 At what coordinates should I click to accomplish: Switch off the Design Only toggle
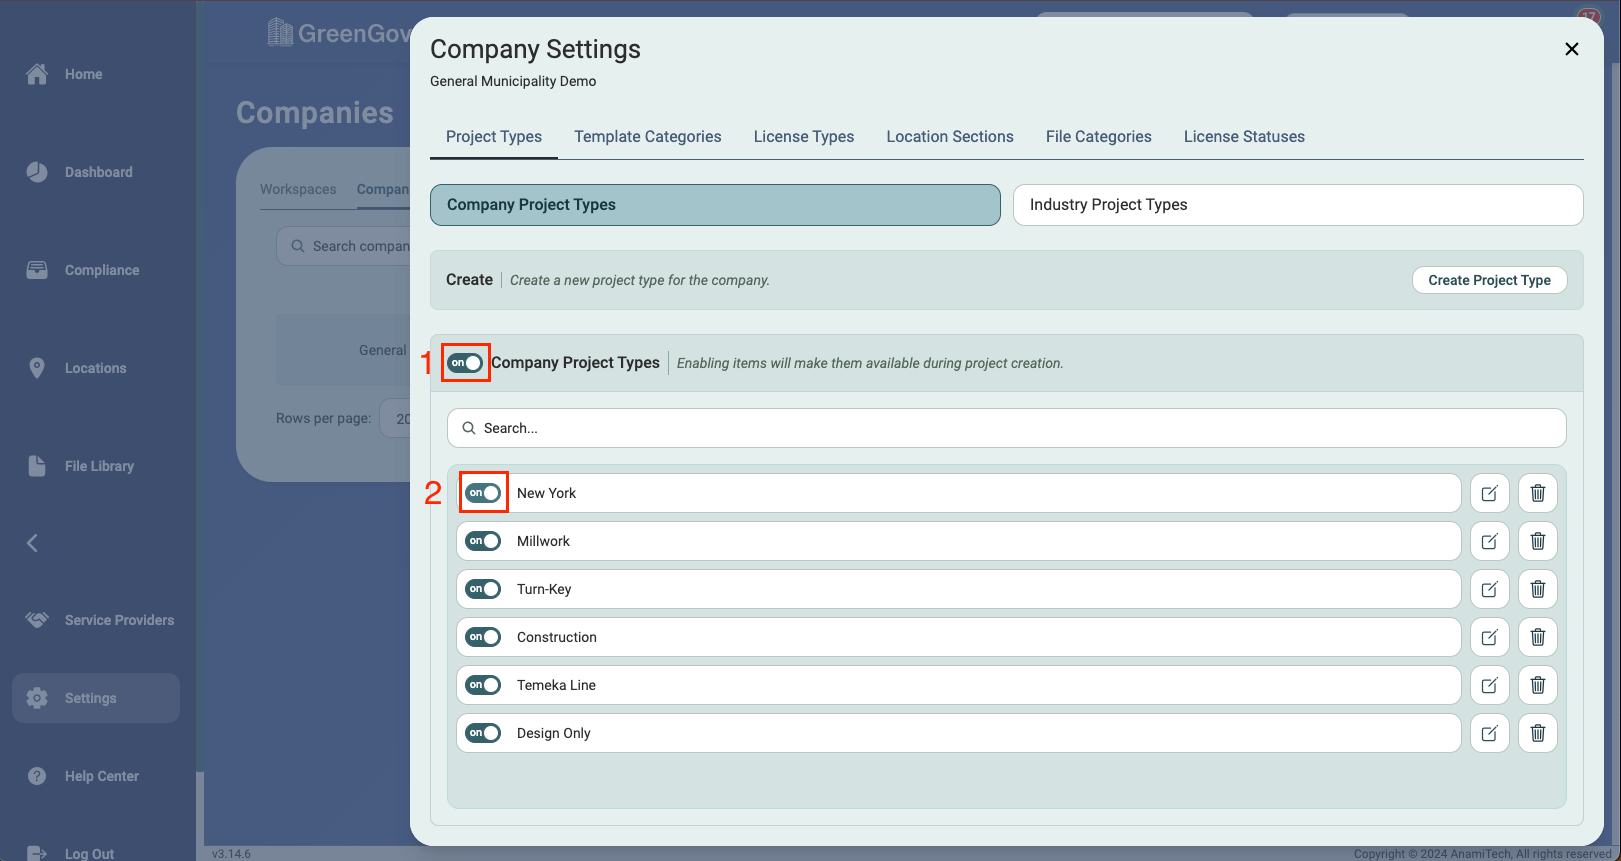pos(483,733)
